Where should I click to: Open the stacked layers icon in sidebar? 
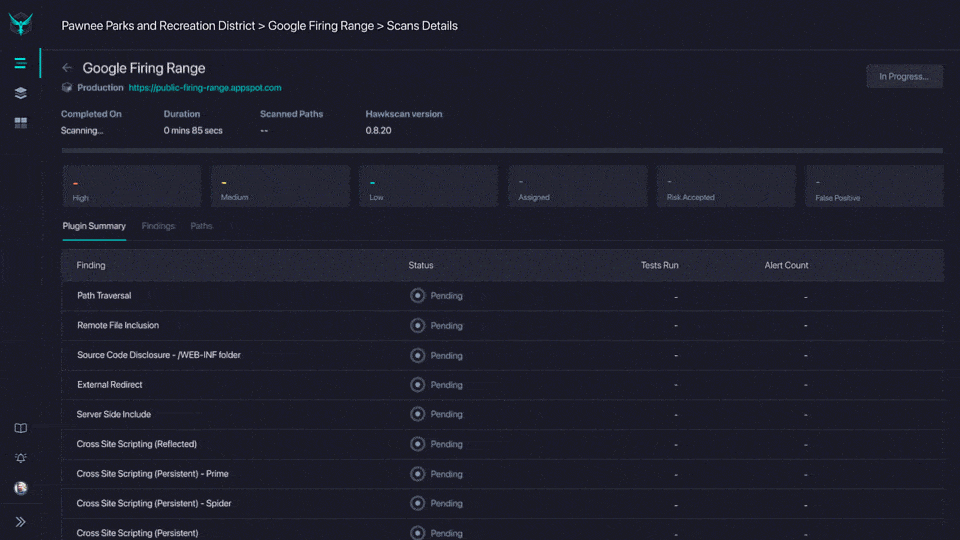(x=21, y=92)
